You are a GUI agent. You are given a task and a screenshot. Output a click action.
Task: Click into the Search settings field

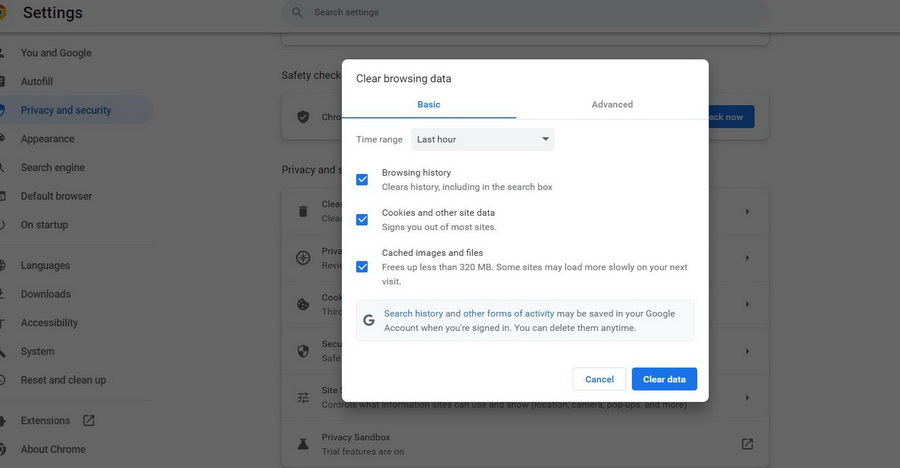tap(500, 13)
